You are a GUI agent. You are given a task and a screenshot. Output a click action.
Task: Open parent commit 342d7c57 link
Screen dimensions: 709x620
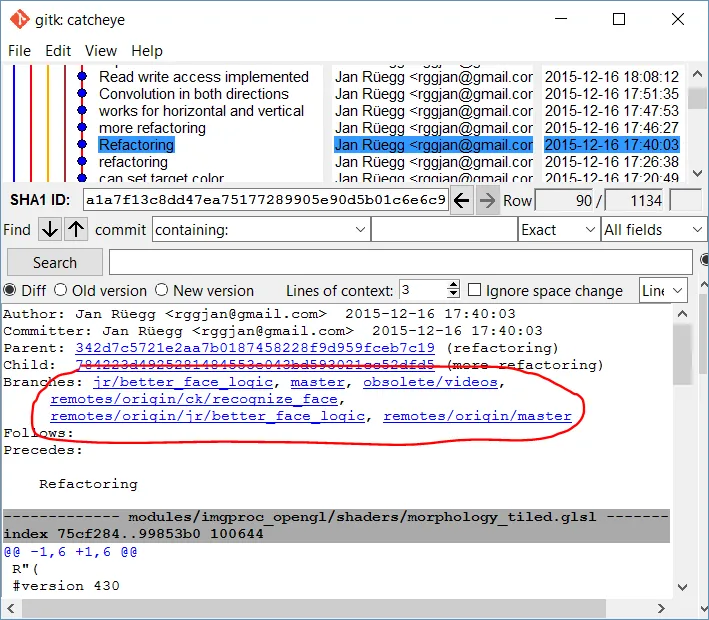255,348
